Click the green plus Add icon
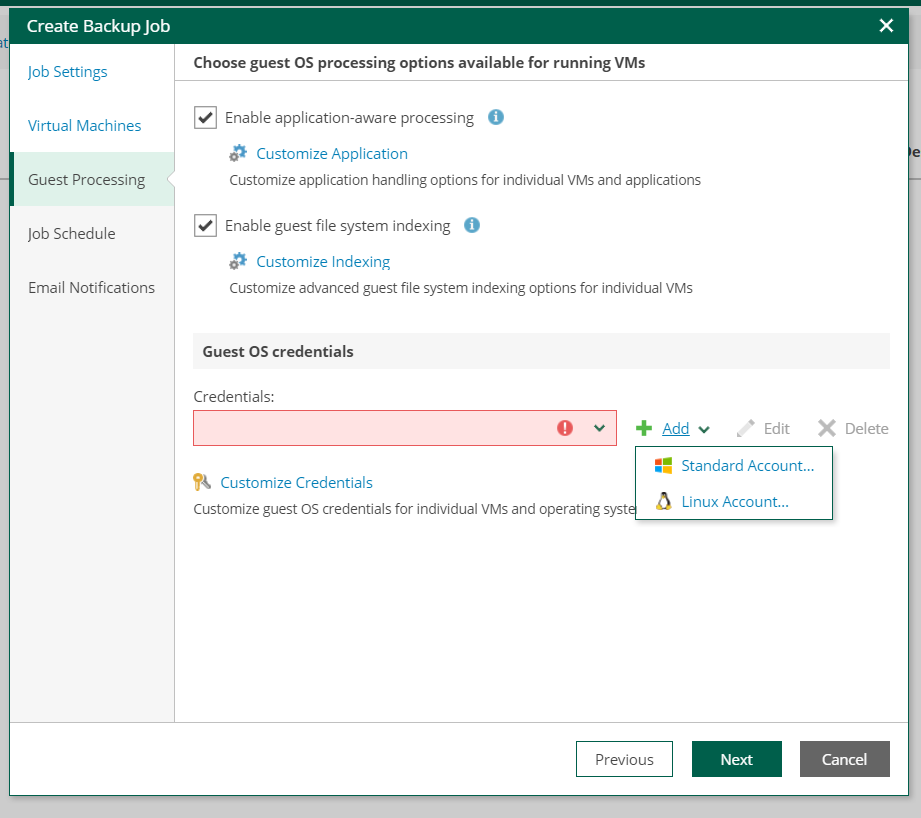The image size is (921, 818). (643, 428)
